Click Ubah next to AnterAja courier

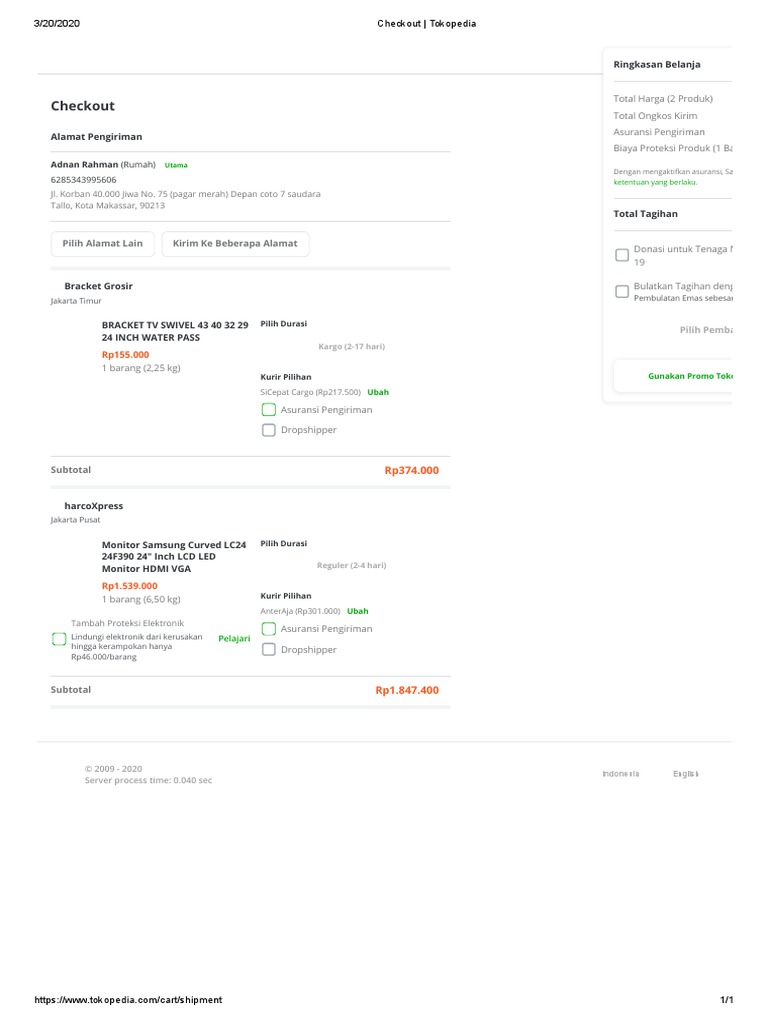pyautogui.click(x=358, y=611)
